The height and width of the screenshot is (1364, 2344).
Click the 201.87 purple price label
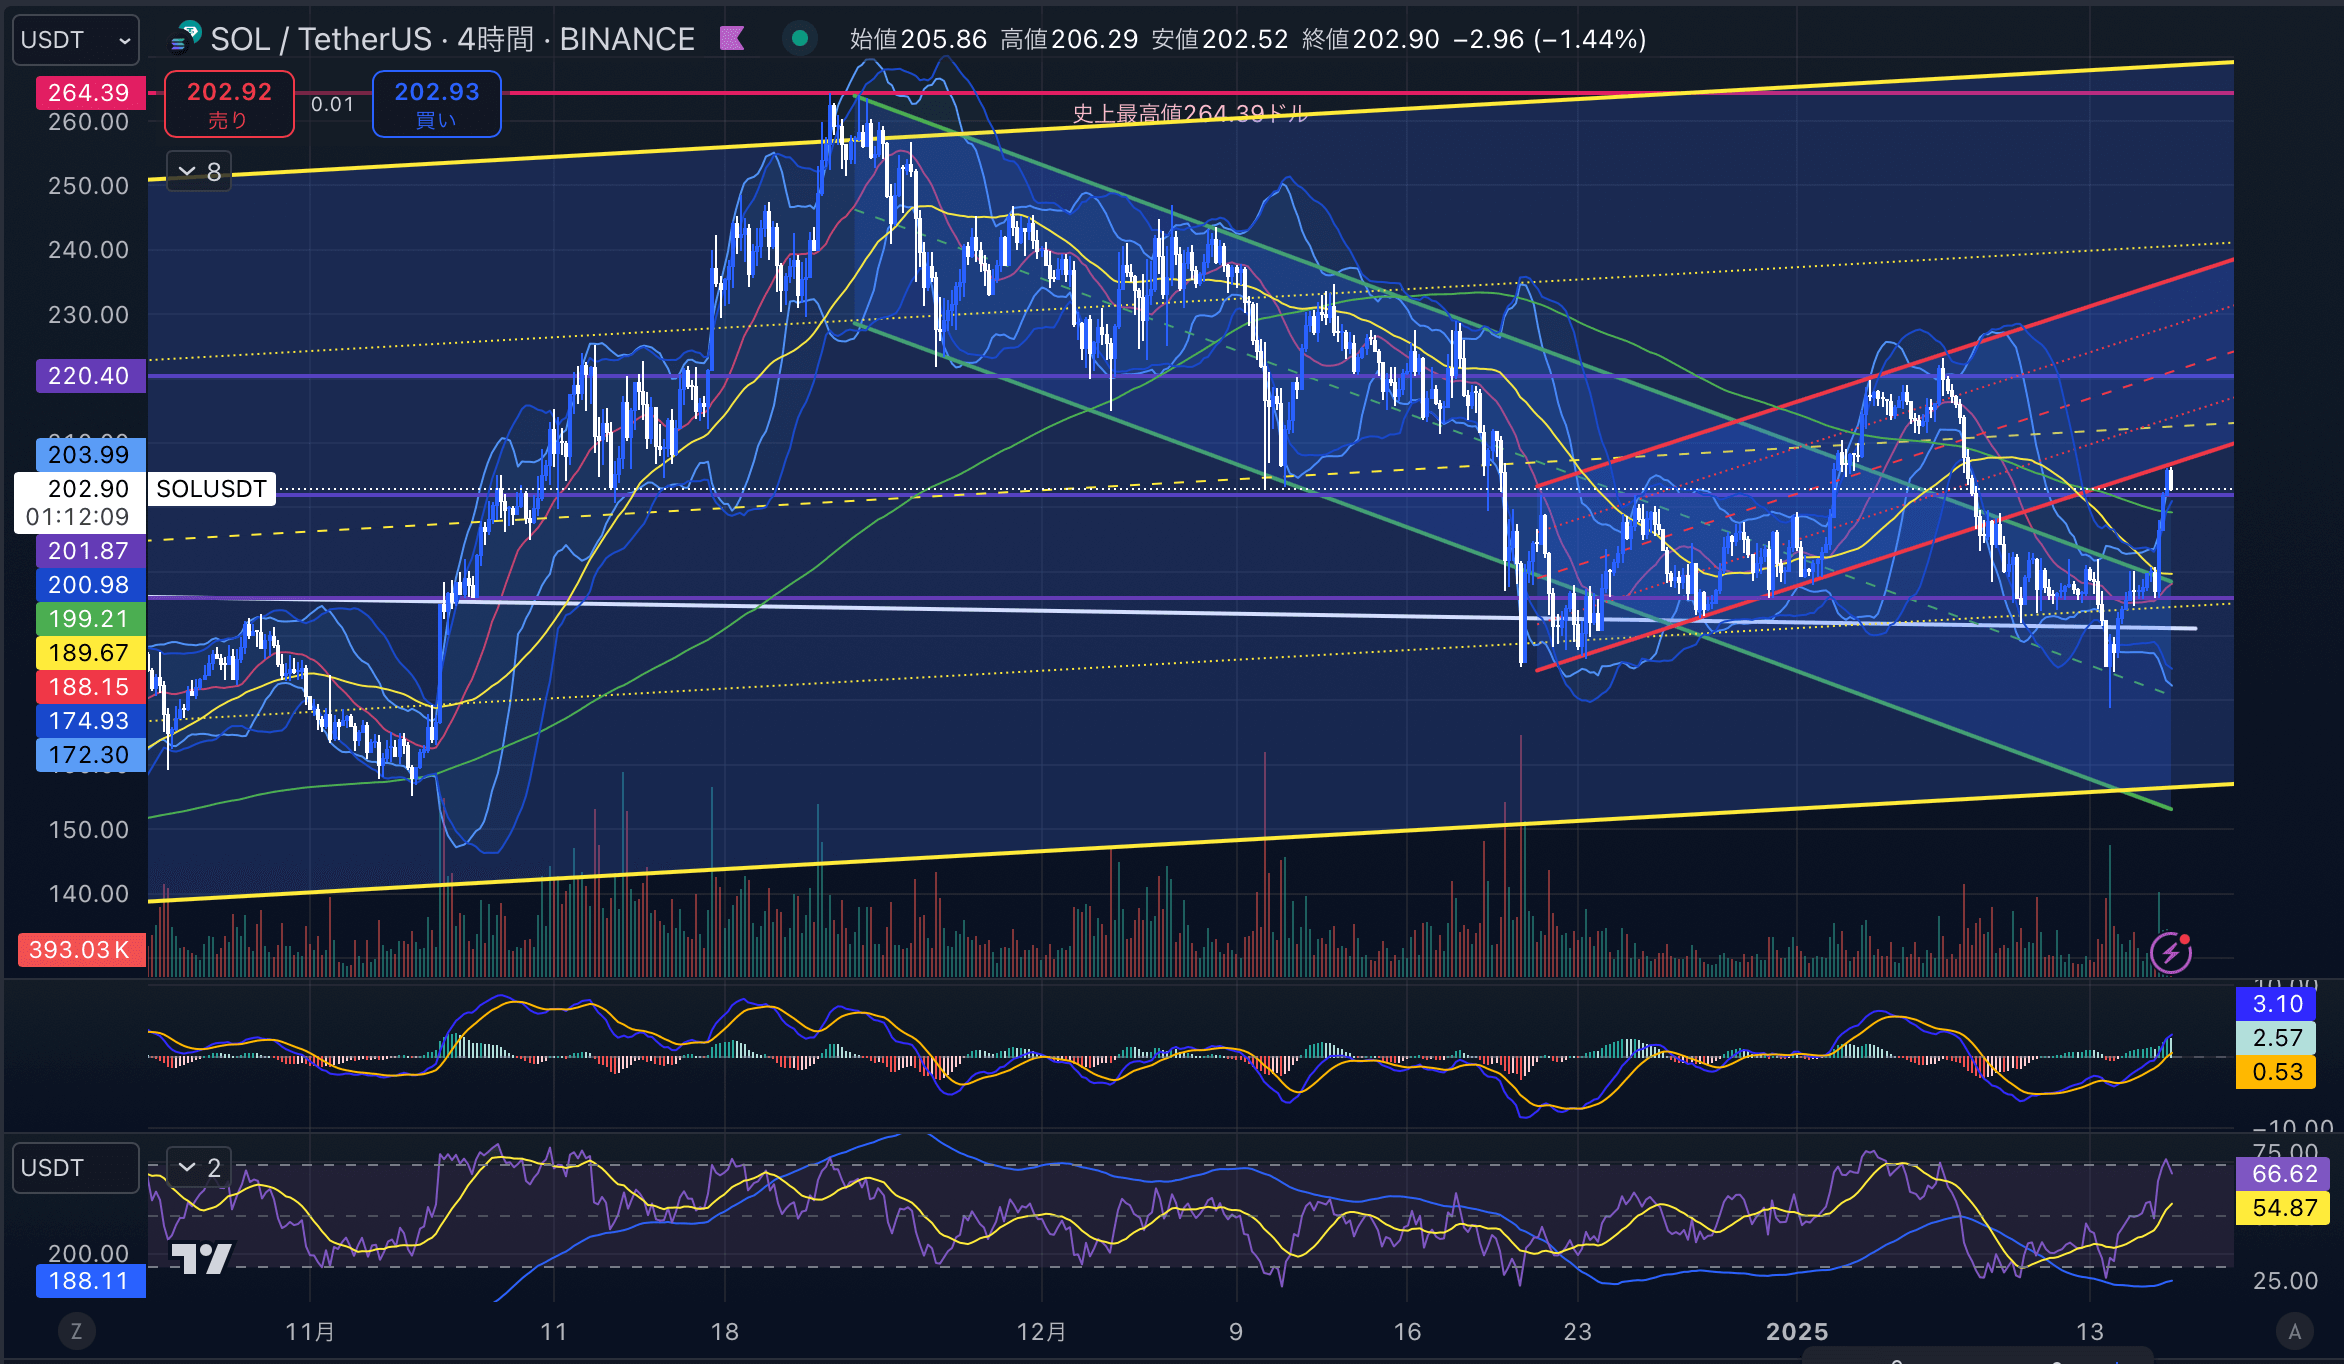(90, 551)
